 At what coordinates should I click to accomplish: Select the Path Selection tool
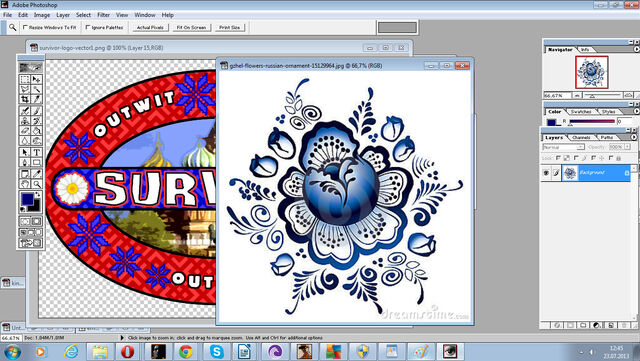25,152
